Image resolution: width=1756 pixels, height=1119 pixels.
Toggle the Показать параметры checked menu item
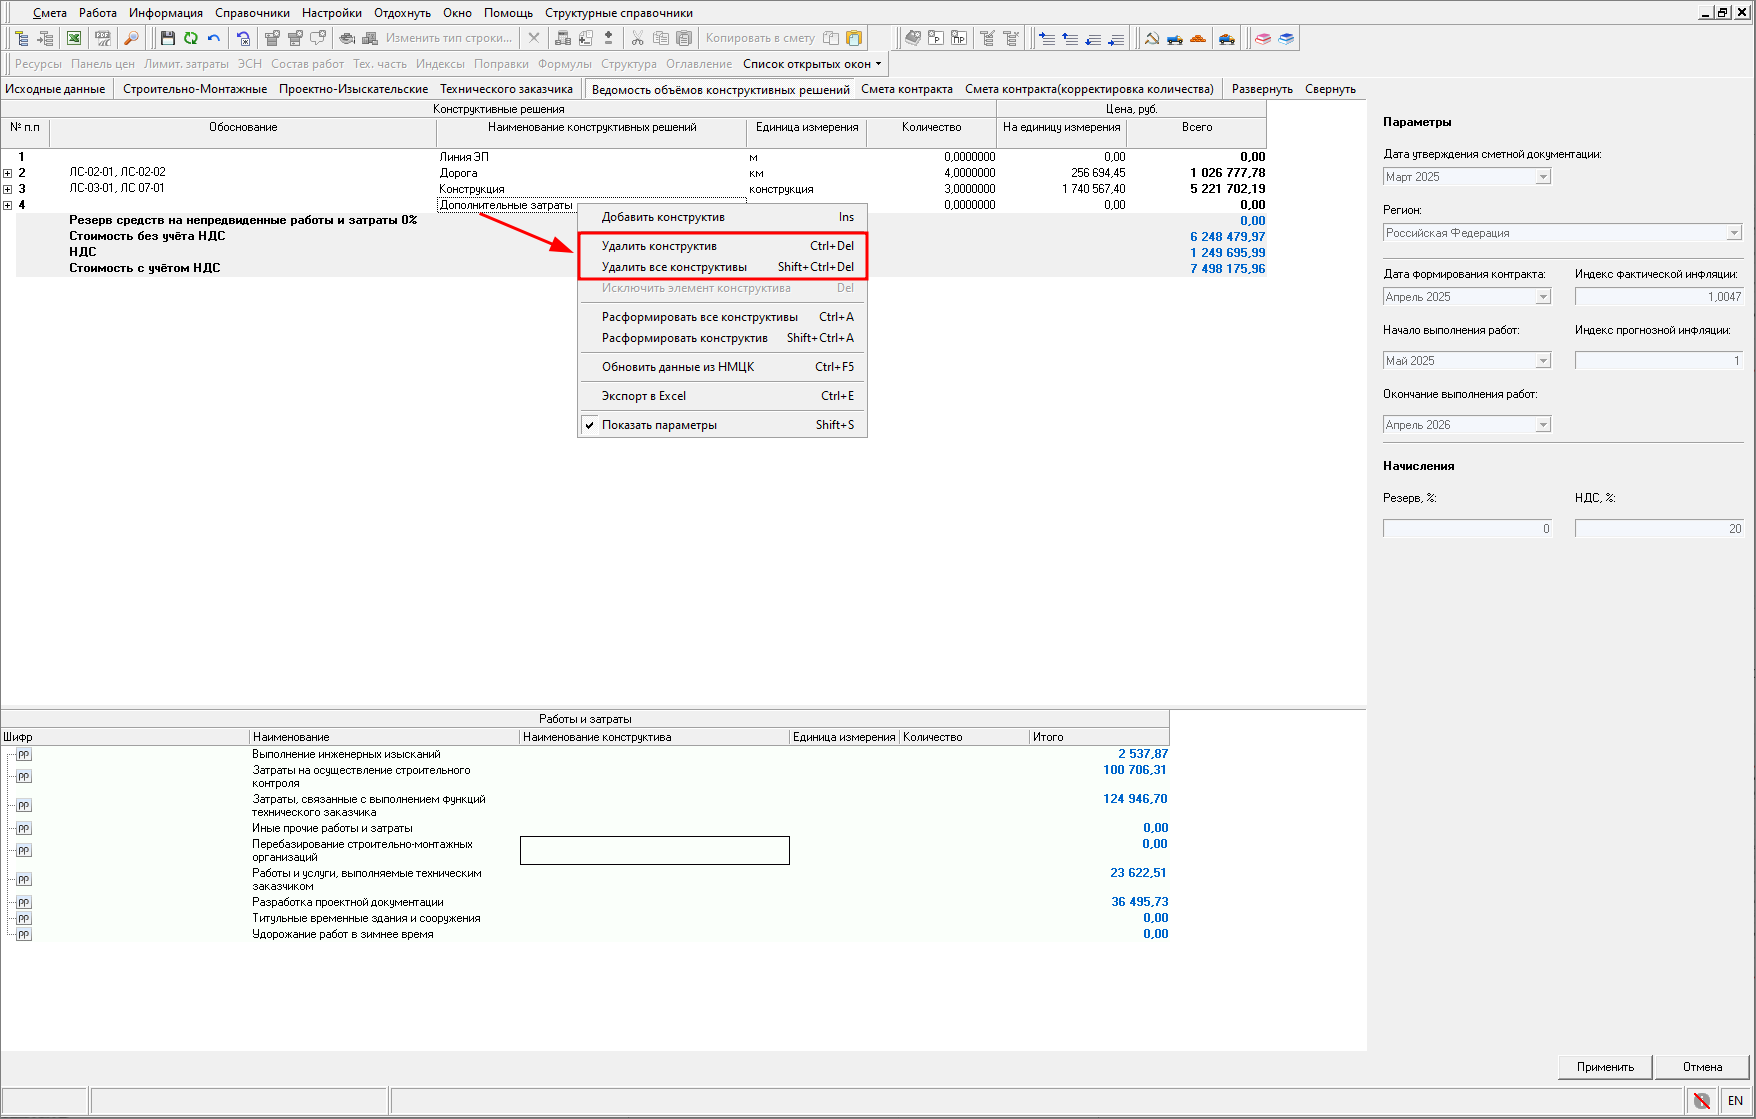tap(659, 425)
